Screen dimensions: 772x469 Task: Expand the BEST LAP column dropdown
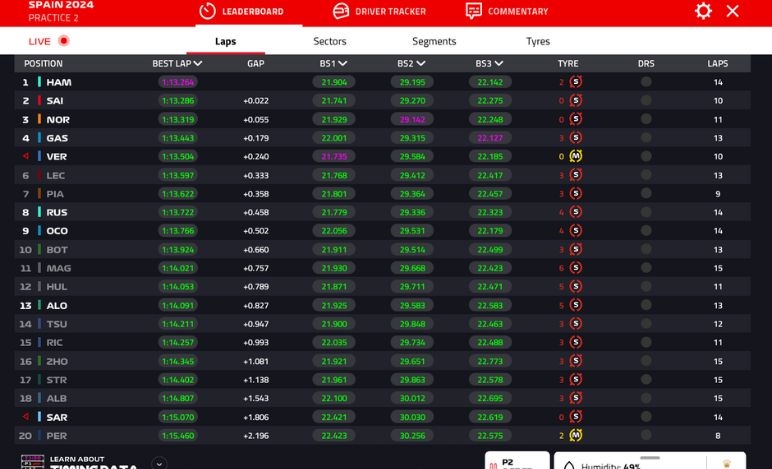198,64
